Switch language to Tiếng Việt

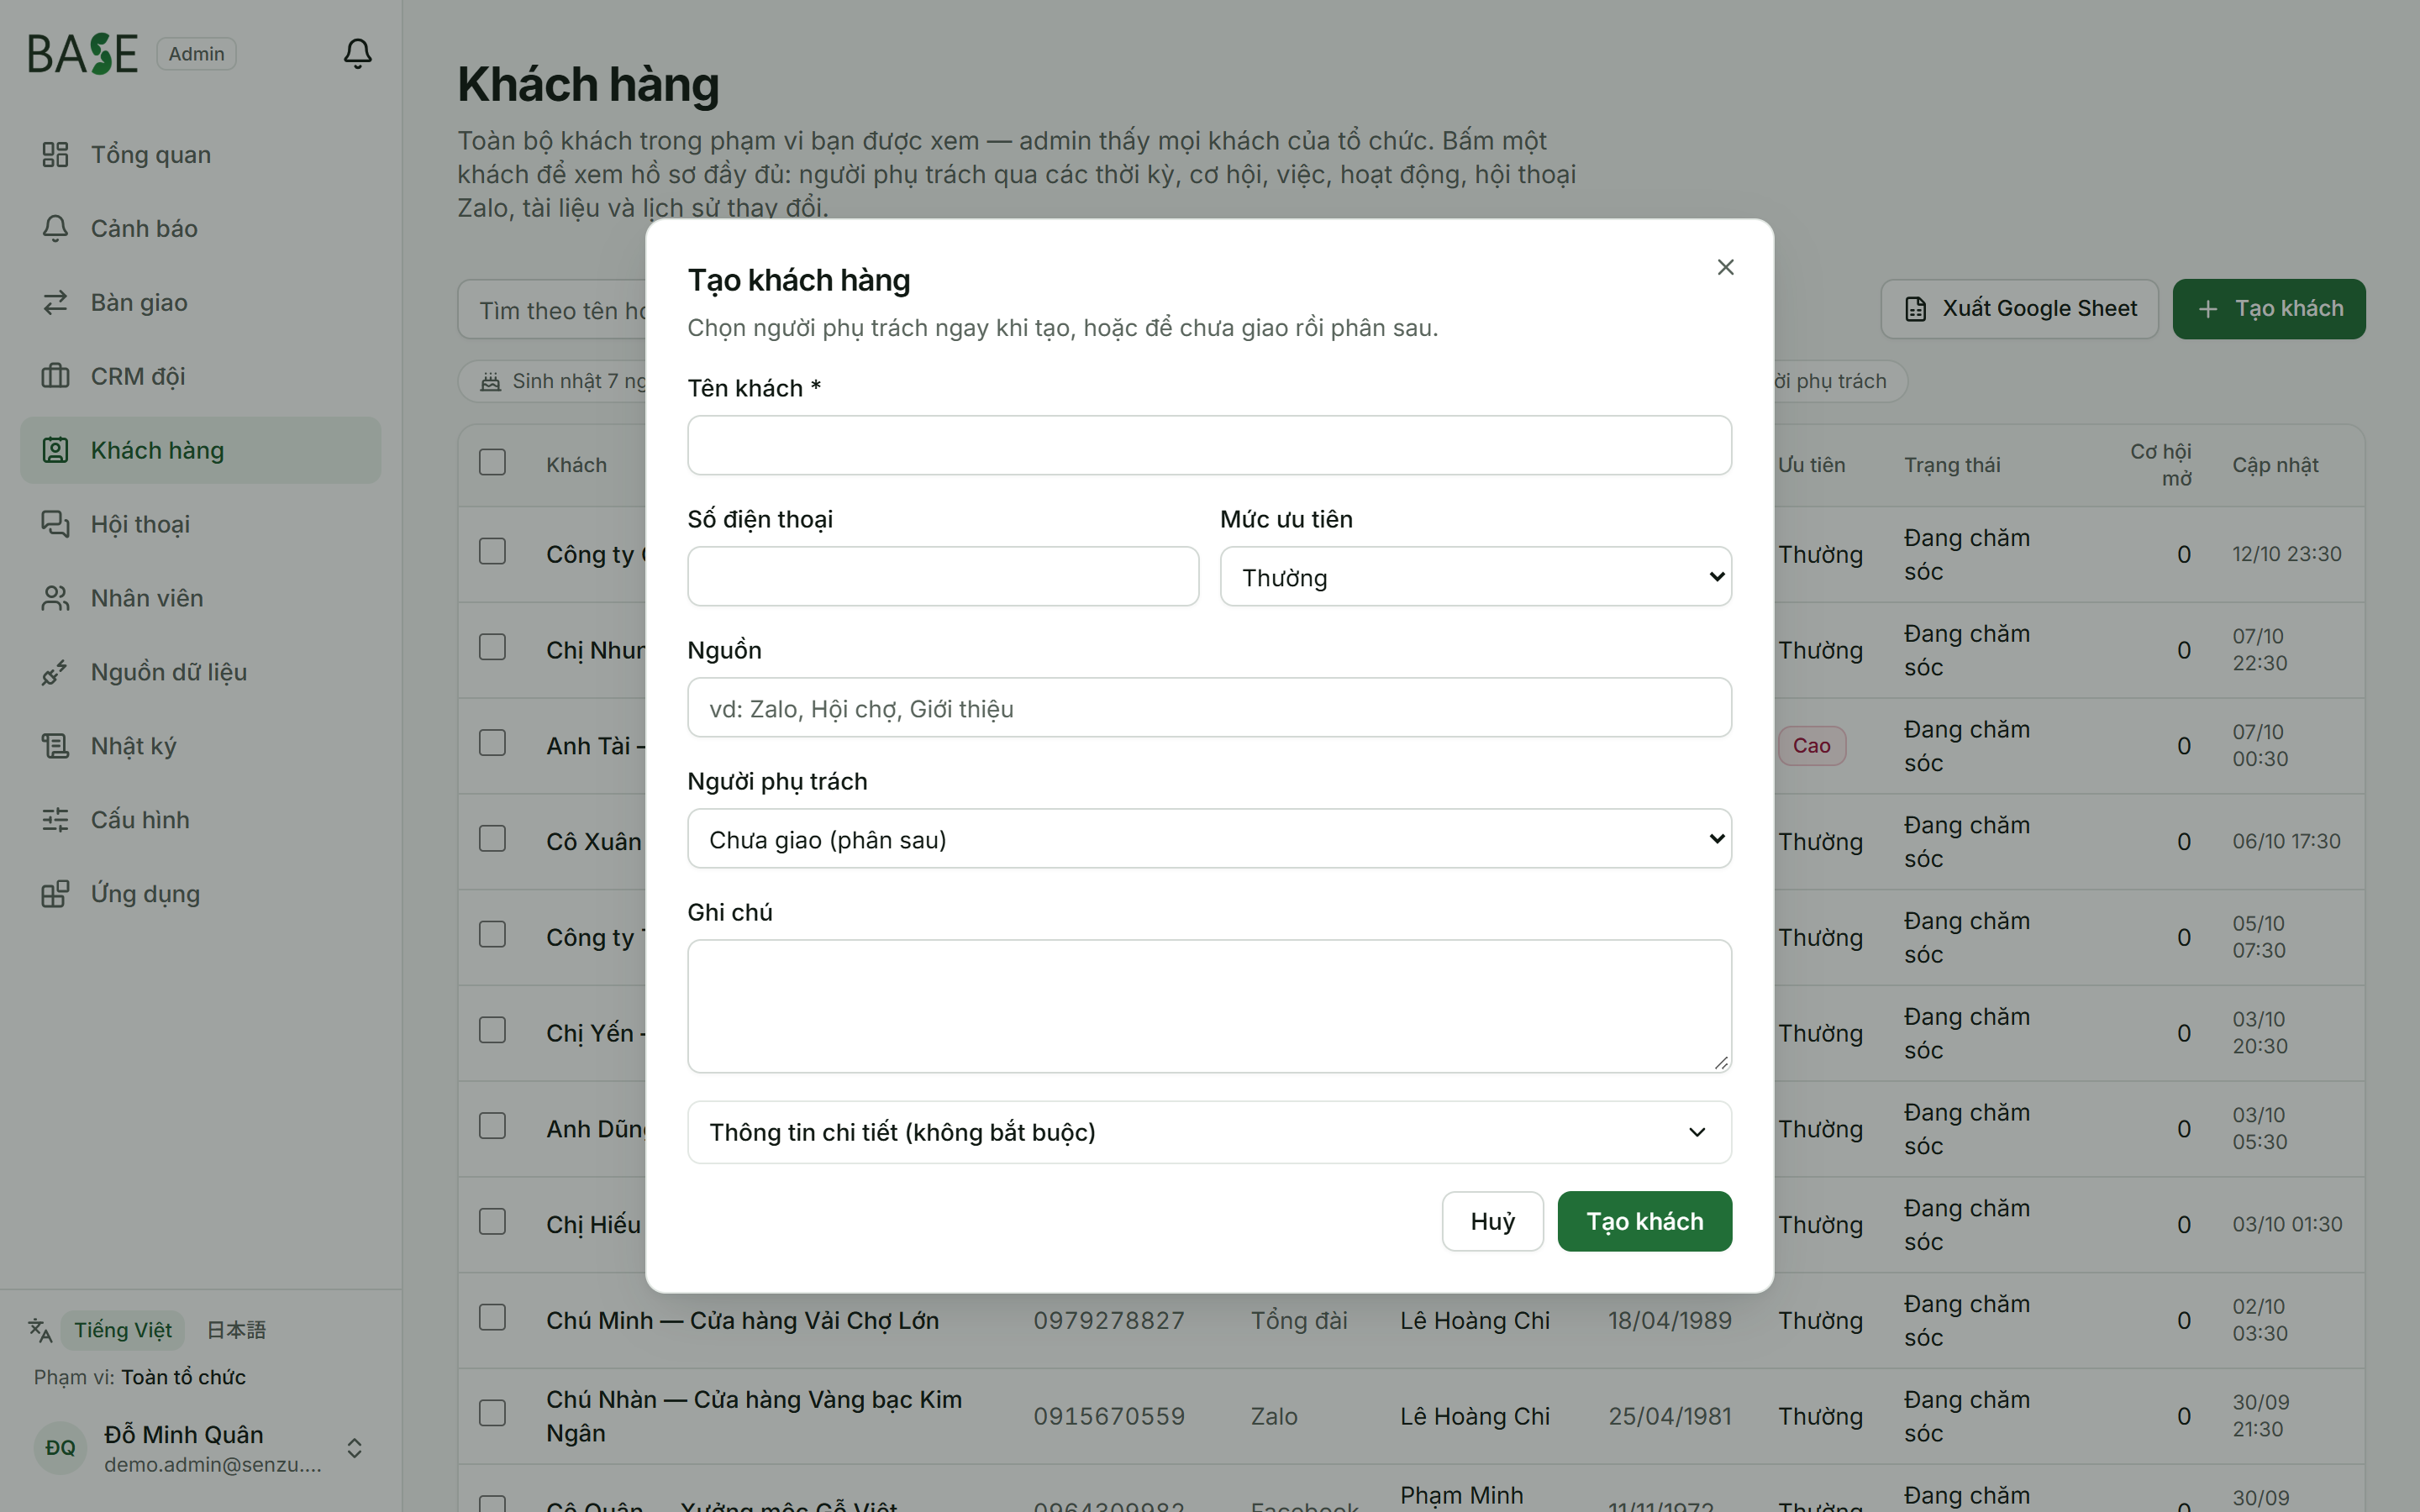122,1330
